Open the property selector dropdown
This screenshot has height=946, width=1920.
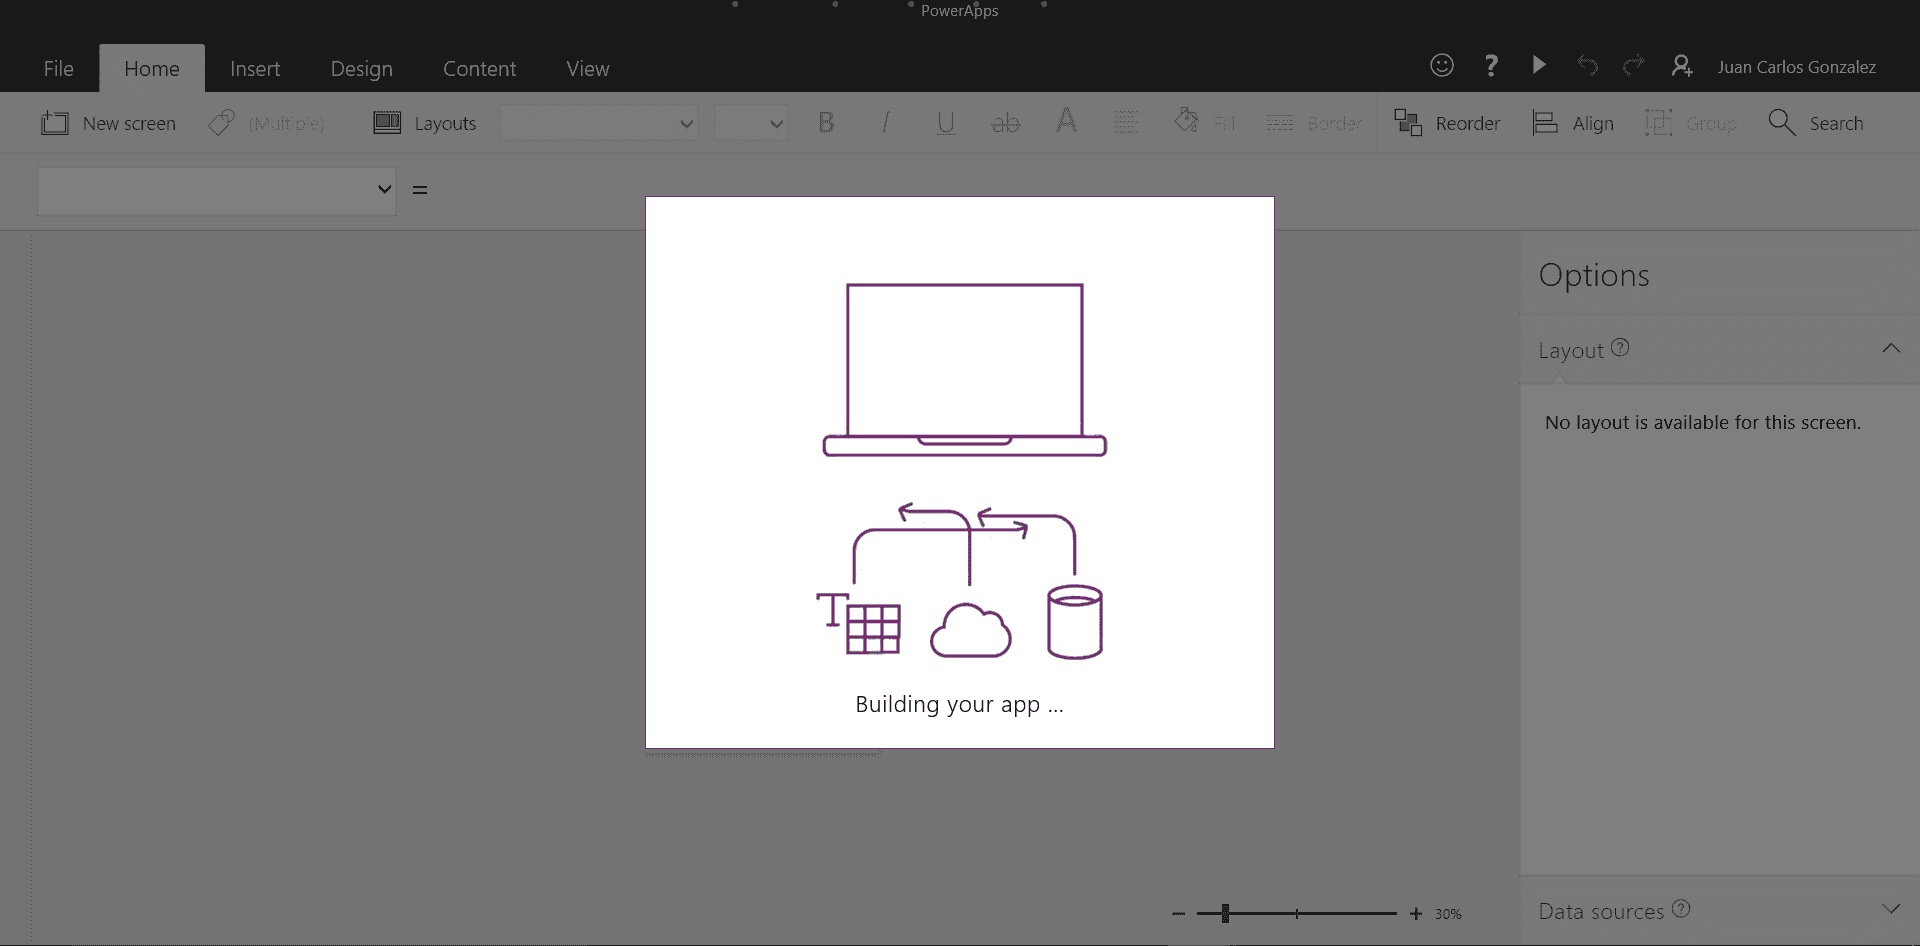(217, 190)
